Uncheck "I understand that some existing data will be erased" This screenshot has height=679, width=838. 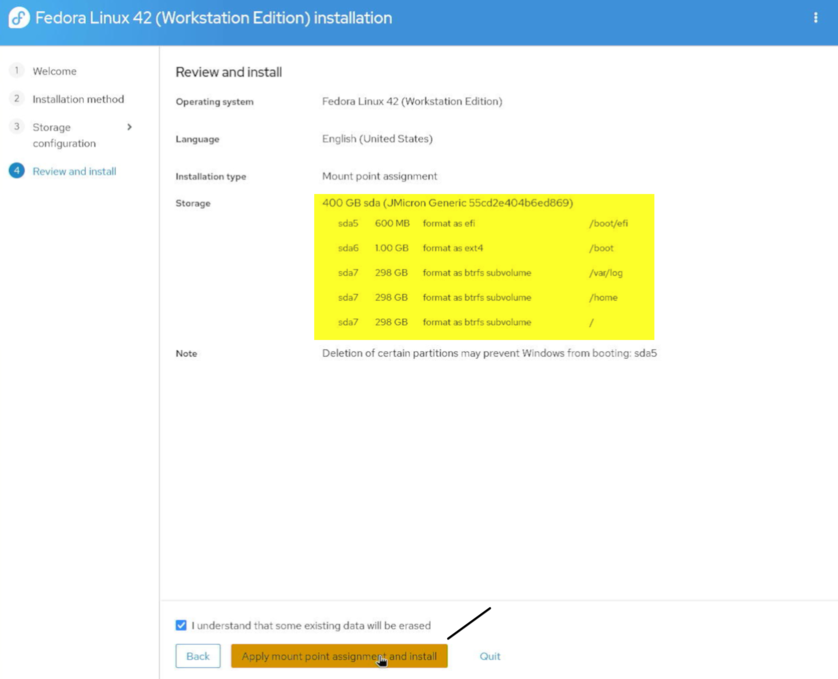click(x=181, y=625)
